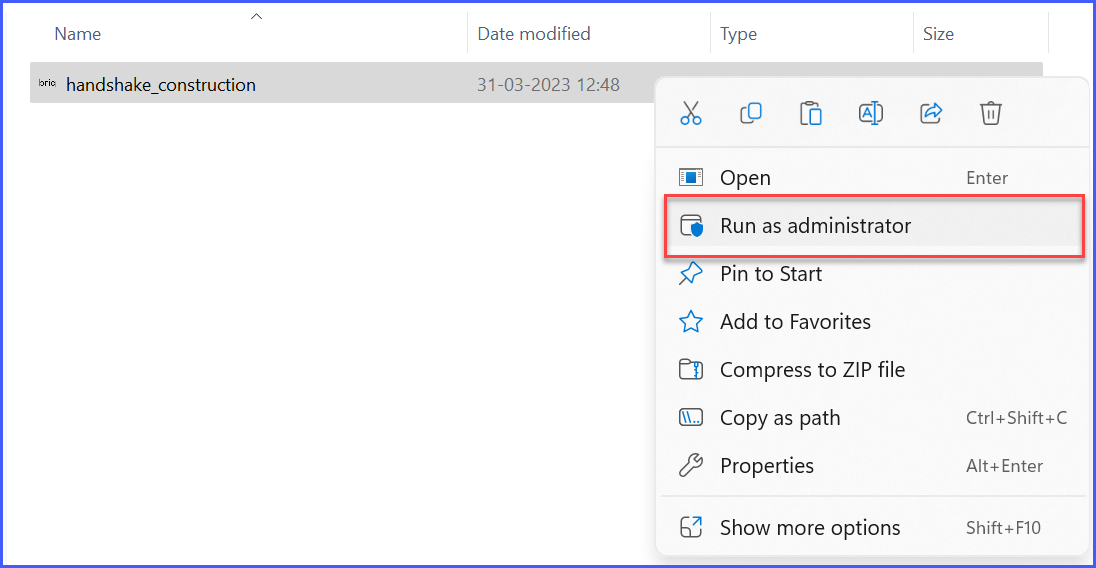Sort by the Name column header
The width and height of the screenshot is (1096, 568).
click(x=78, y=34)
